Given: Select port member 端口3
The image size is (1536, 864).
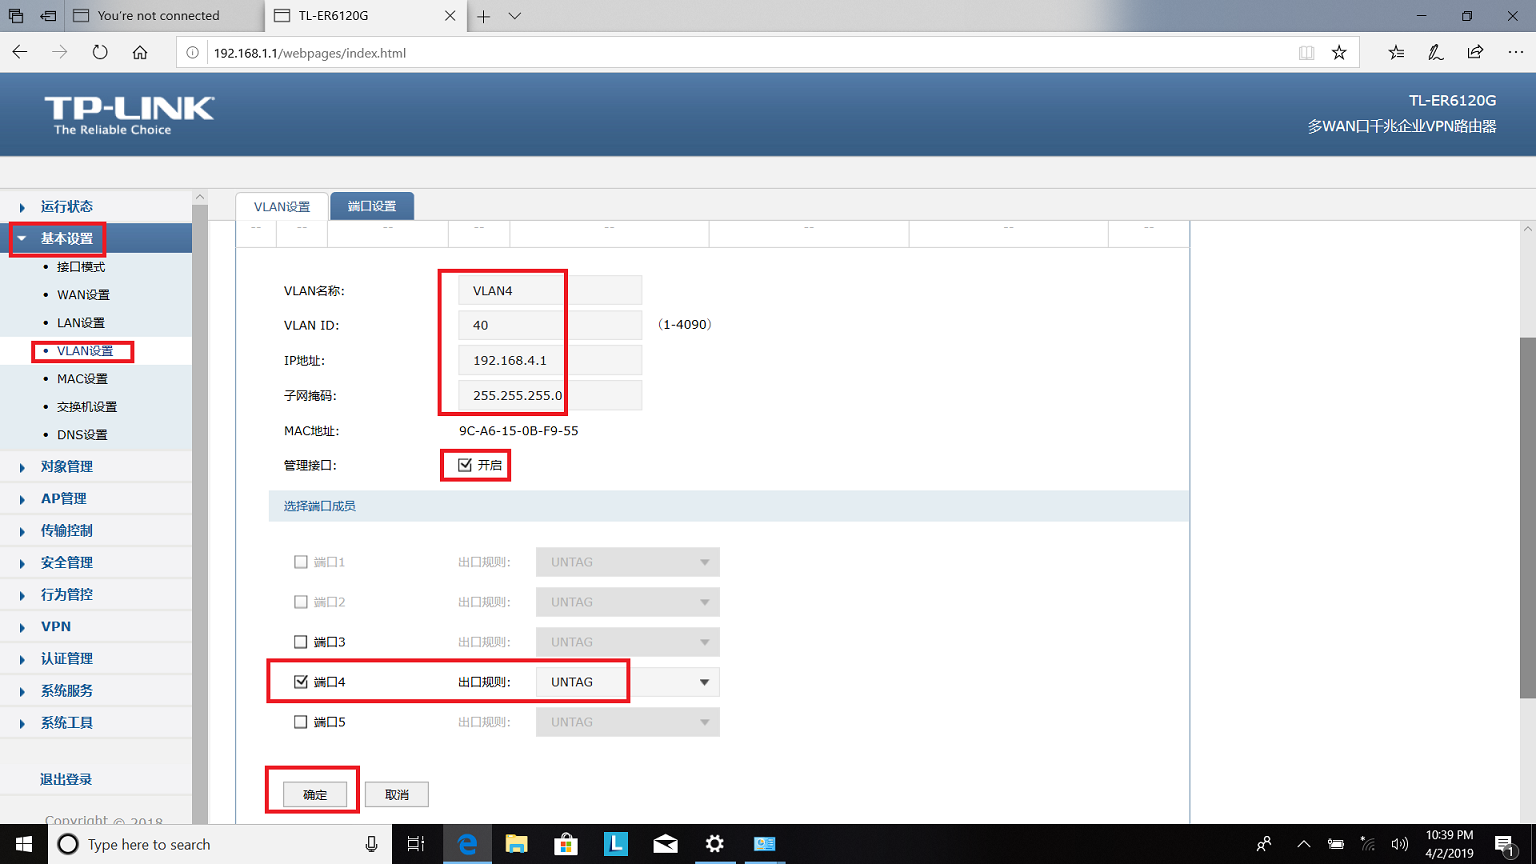Looking at the screenshot, I should tap(301, 641).
